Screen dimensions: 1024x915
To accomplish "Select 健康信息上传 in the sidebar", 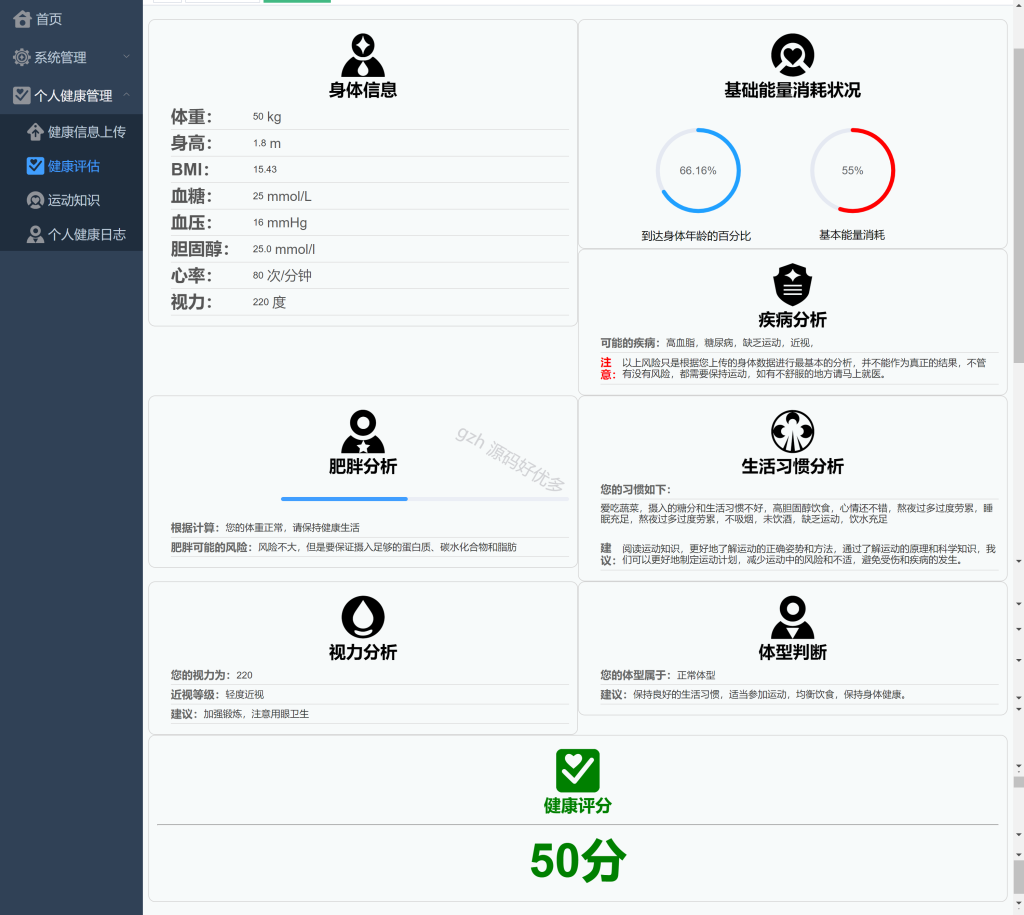I will point(71,132).
